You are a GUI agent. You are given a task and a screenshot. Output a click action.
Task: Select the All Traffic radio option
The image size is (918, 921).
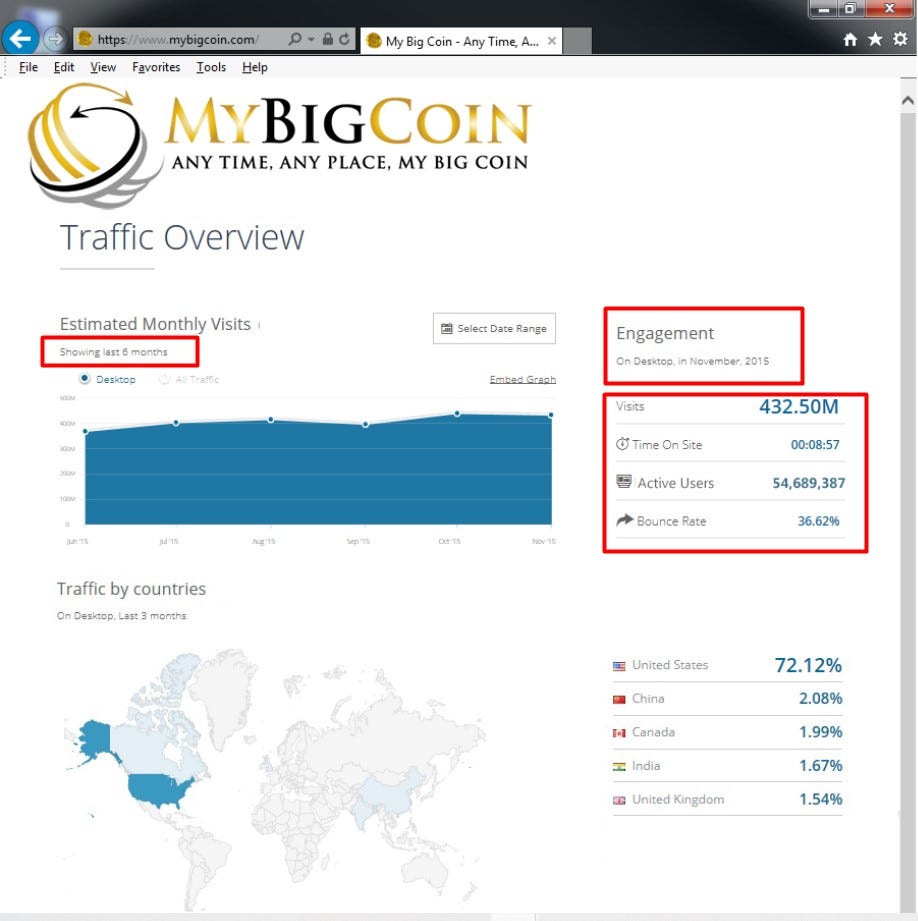pos(164,379)
